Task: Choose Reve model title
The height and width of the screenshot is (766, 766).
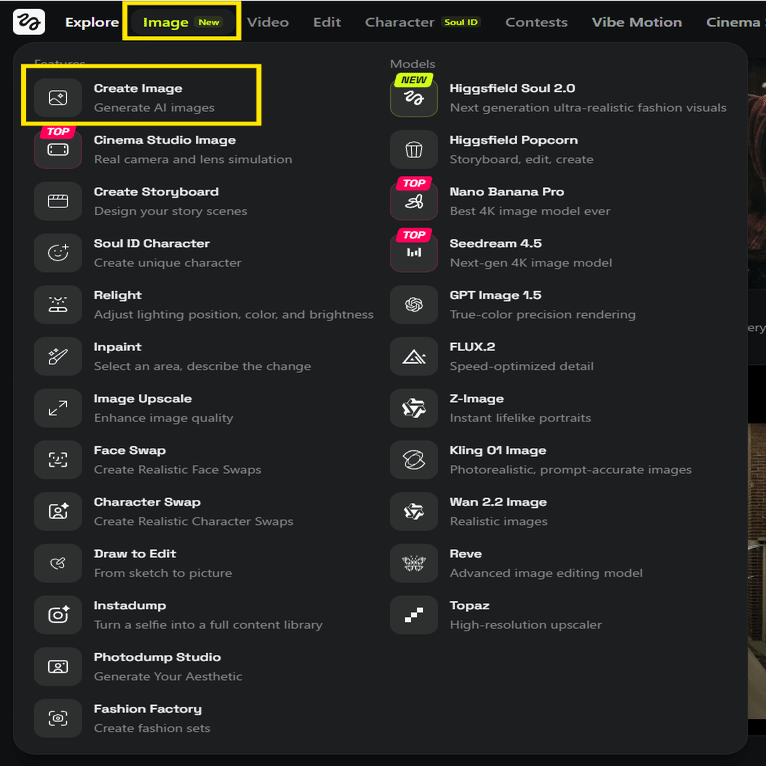Action: [466, 554]
